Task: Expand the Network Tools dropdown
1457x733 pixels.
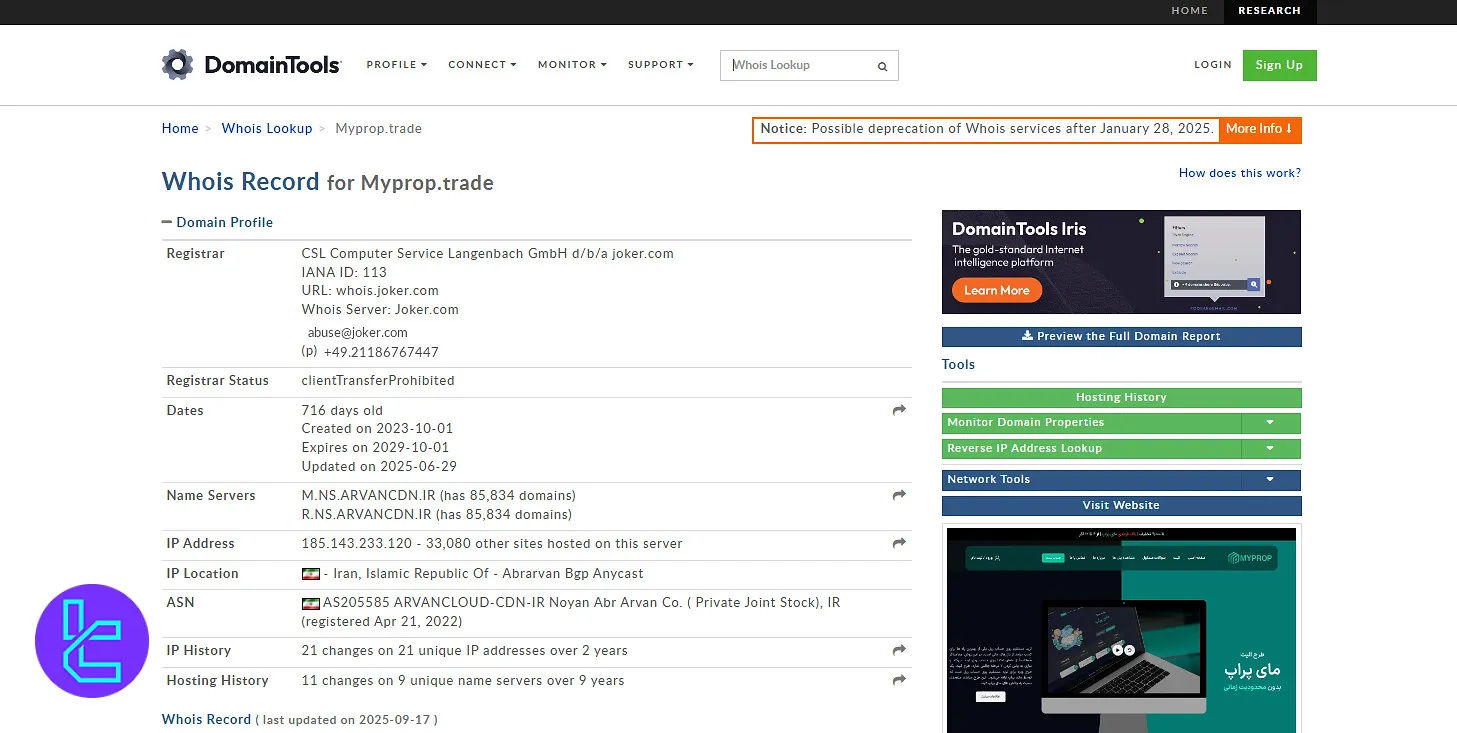Action: click(x=1271, y=479)
